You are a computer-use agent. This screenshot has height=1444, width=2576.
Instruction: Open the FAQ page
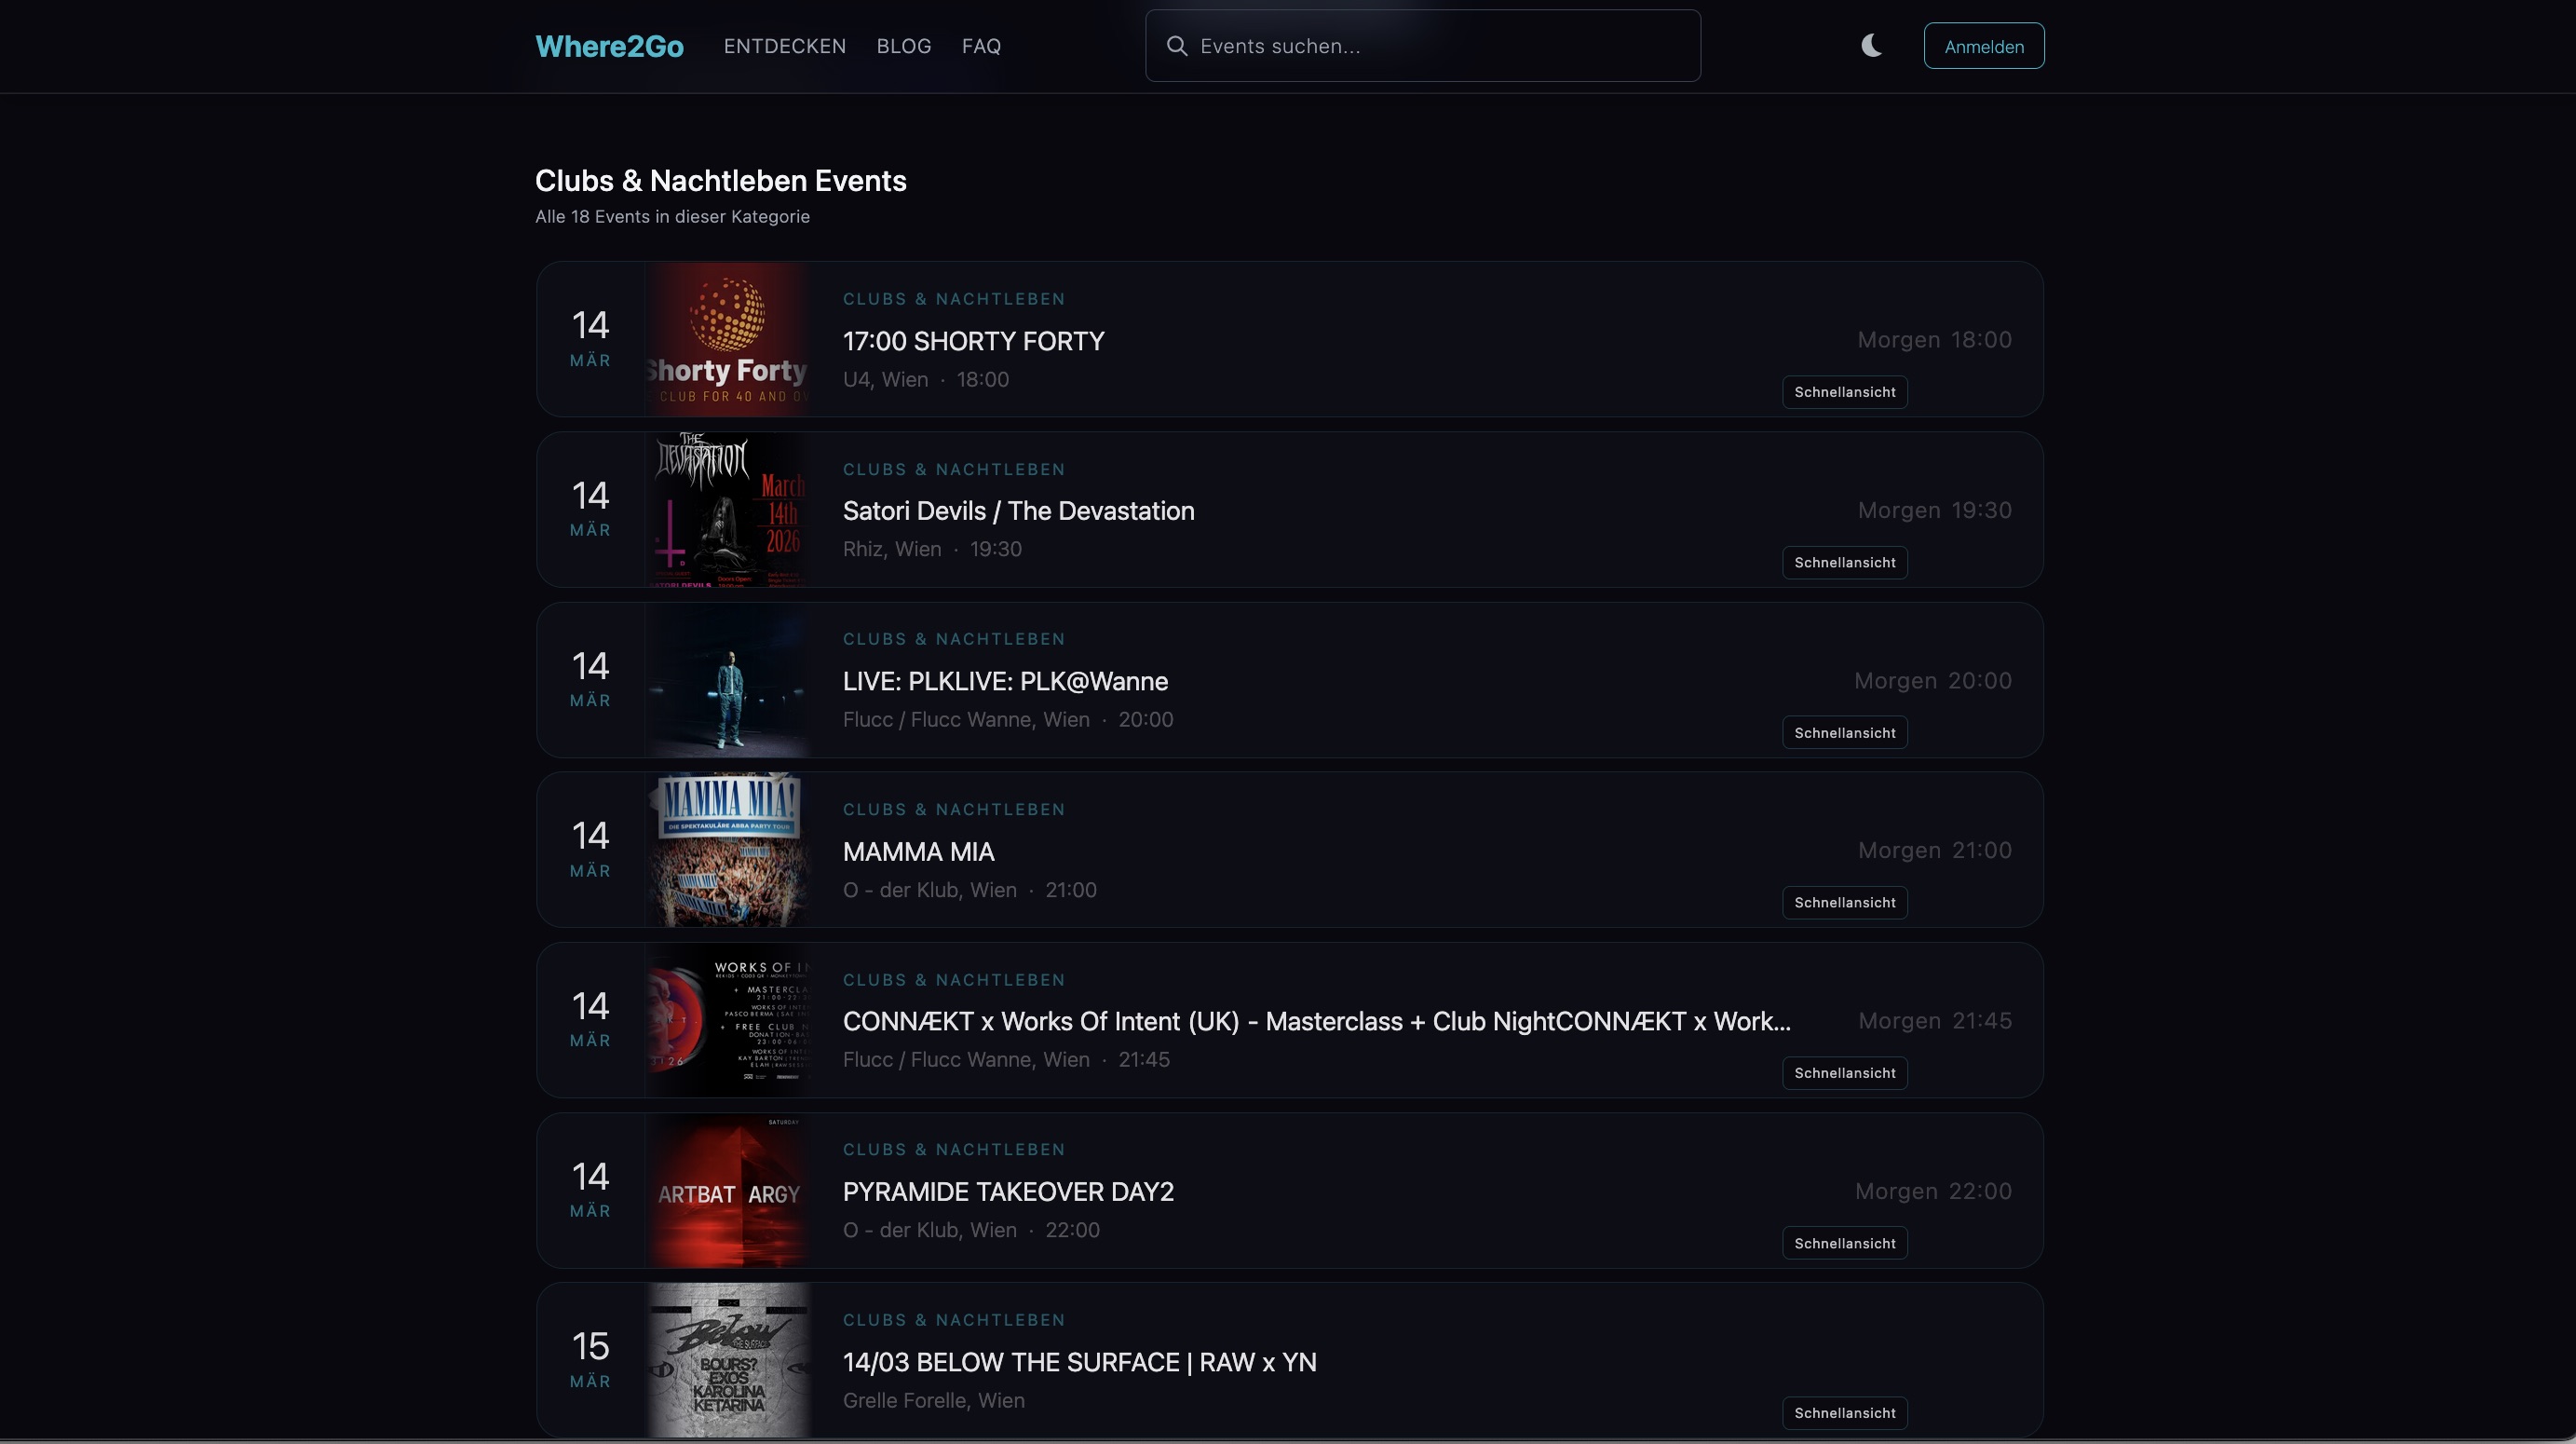click(981, 46)
